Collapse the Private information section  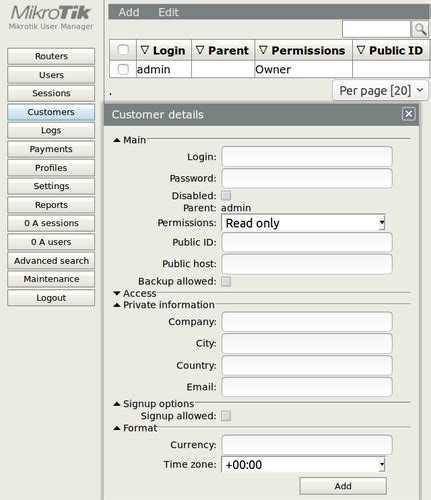[117, 305]
